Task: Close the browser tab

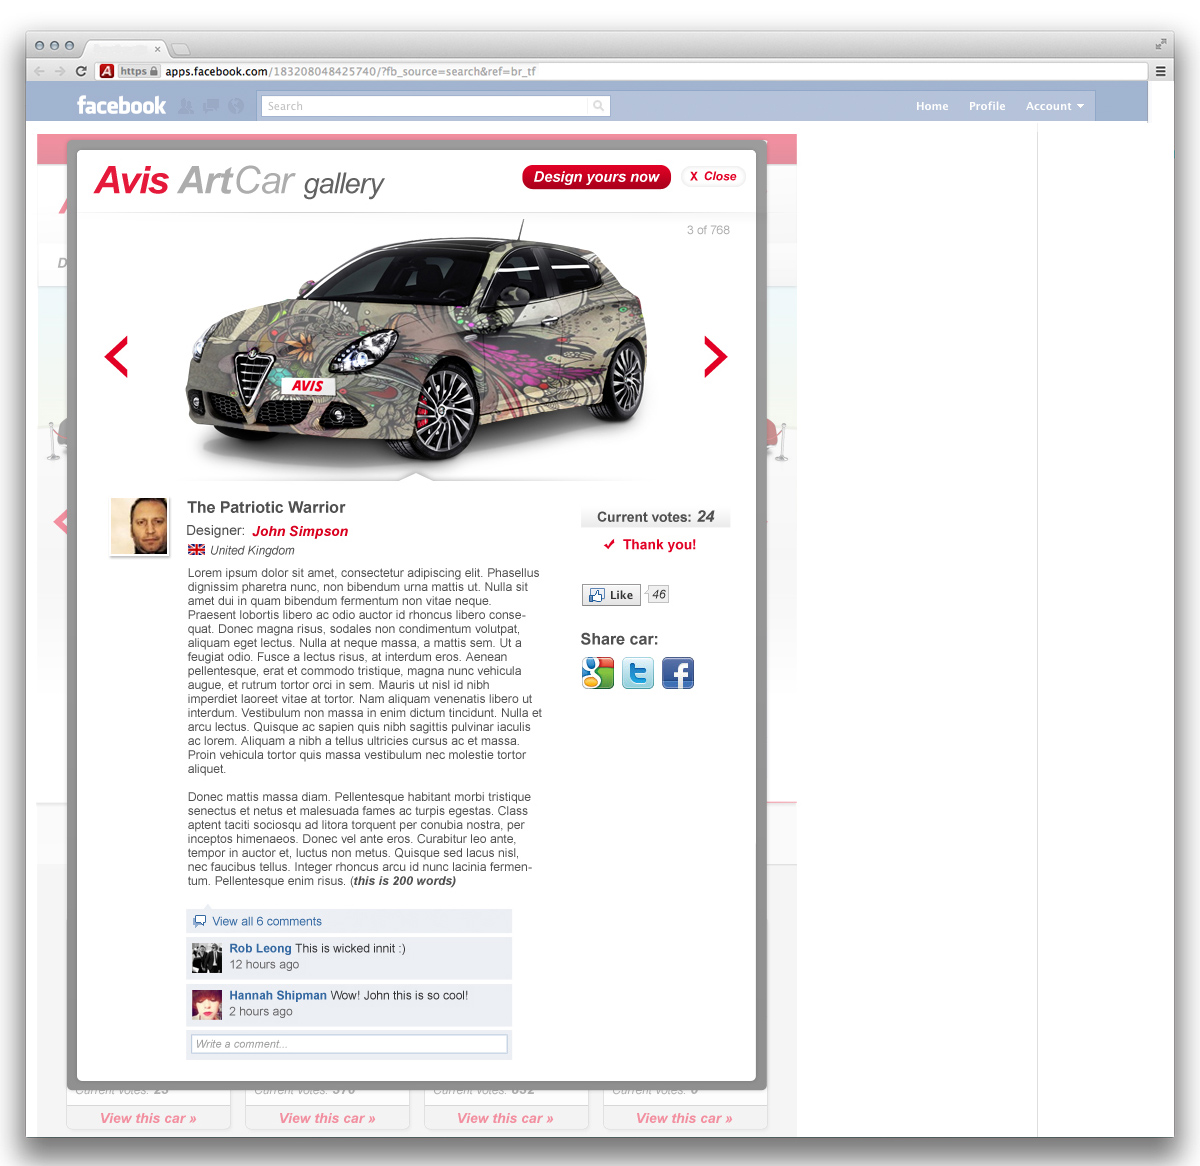Action: tap(158, 48)
